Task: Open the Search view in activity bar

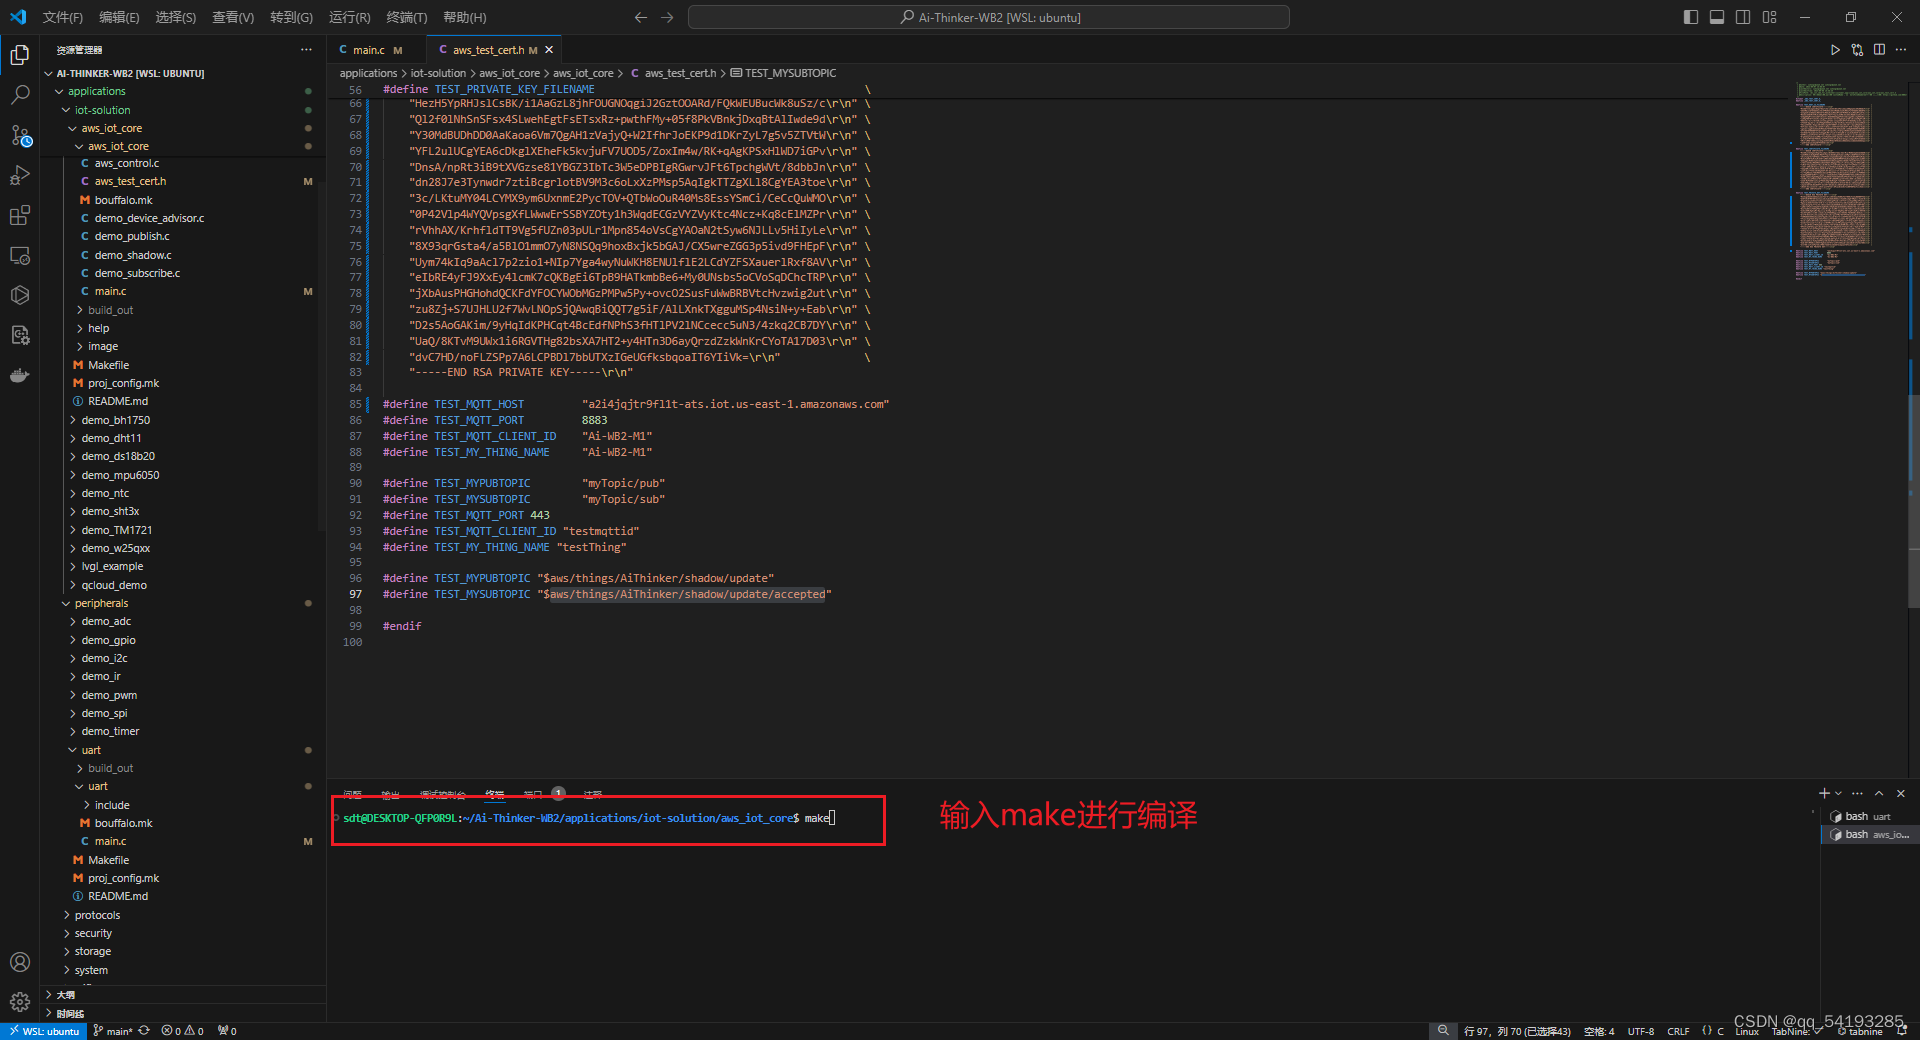Action: (20, 94)
